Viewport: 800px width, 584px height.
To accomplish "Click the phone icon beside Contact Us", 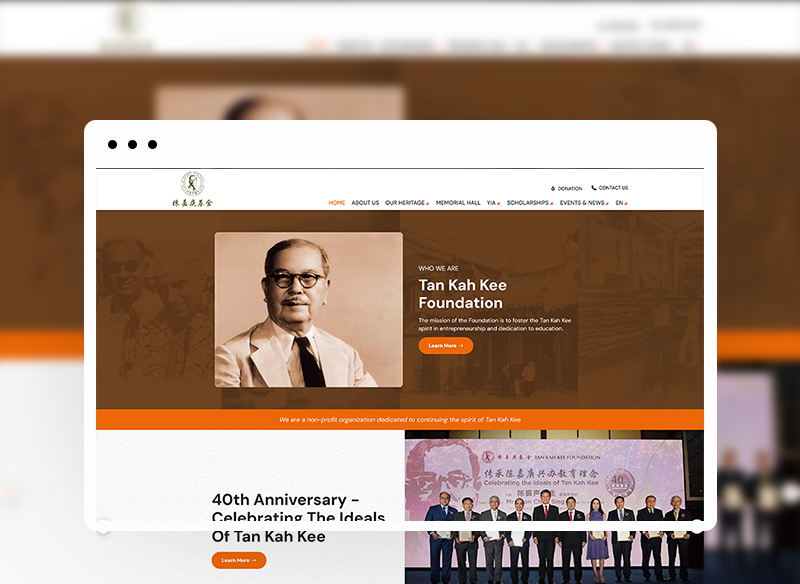I will (594, 188).
